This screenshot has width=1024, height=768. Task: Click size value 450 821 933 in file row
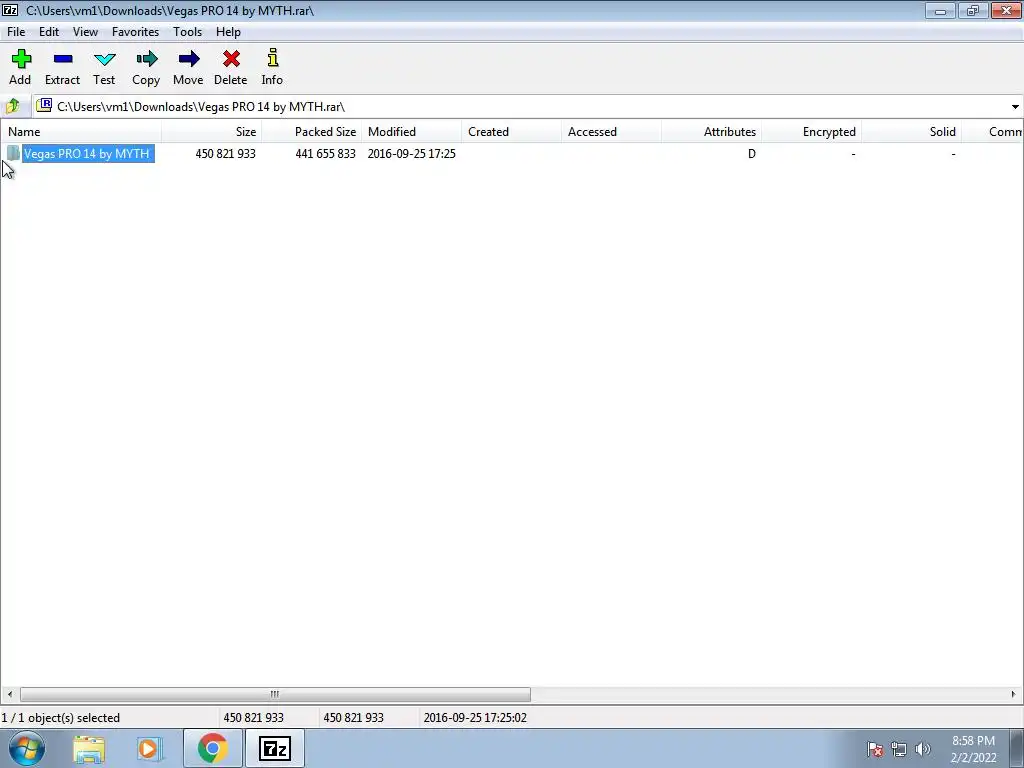[225, 153]
